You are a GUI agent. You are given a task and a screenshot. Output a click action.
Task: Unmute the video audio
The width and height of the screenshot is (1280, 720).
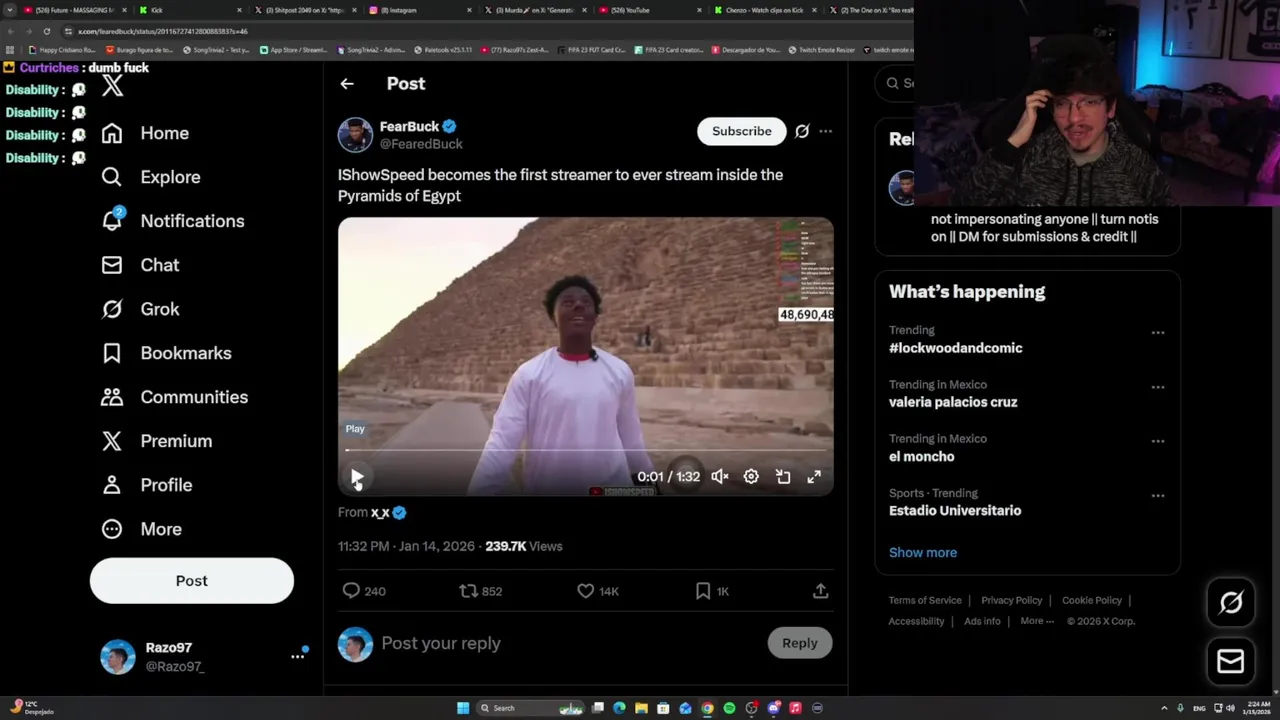pyautogui.click(x=720, y=477)
